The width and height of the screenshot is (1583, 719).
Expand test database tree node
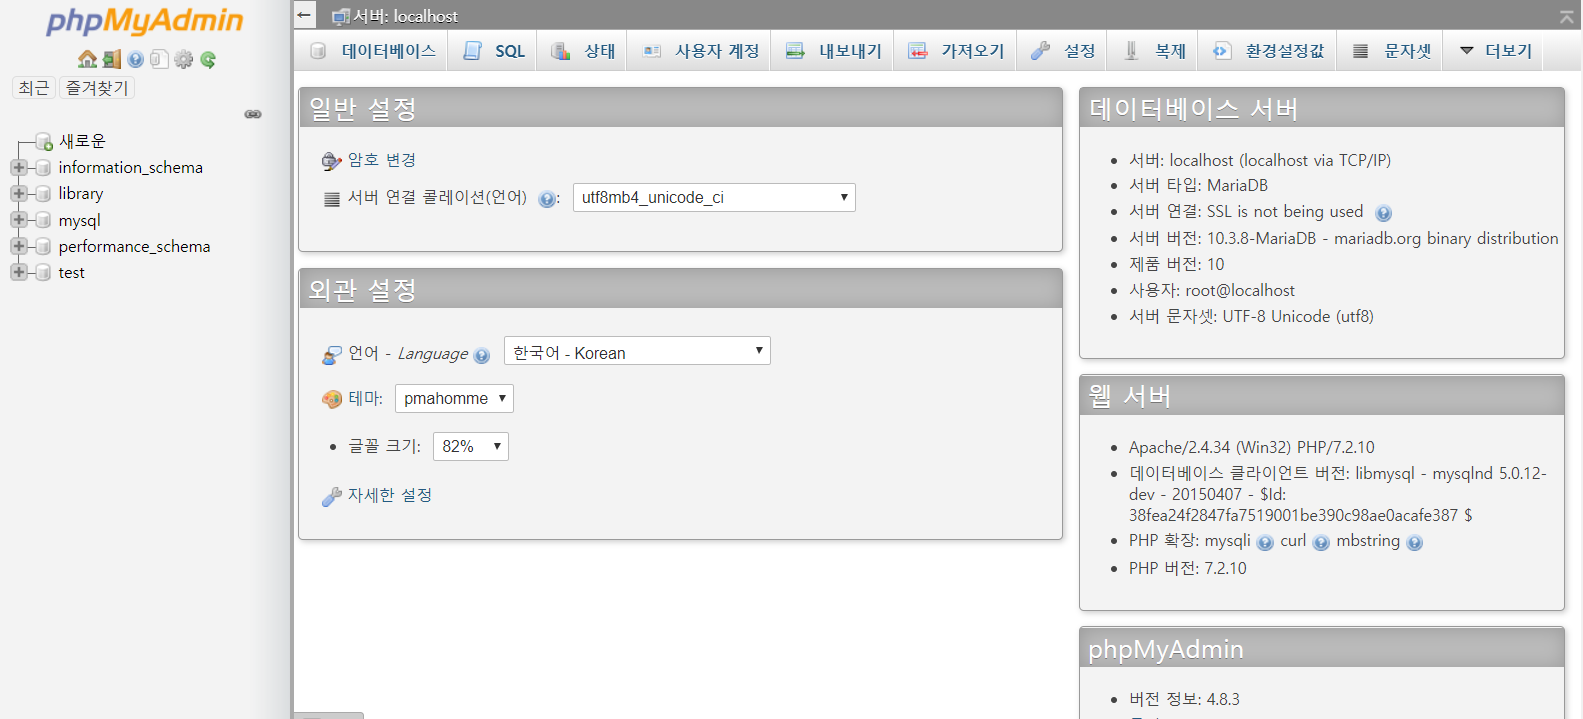(x=19, y=272)
